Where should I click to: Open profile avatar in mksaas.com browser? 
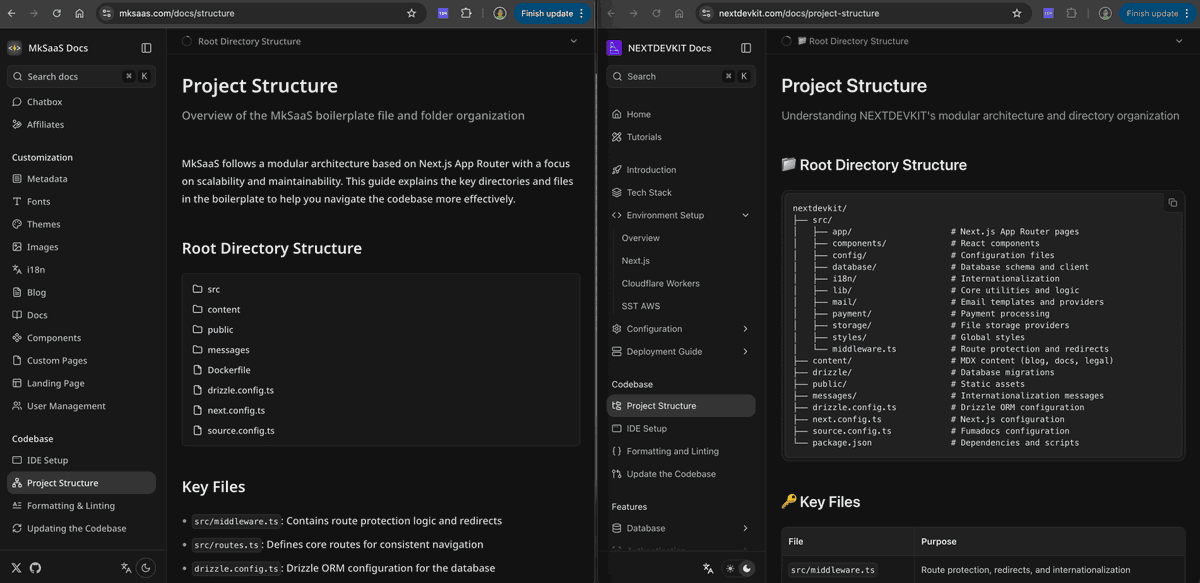pos(499,13)
